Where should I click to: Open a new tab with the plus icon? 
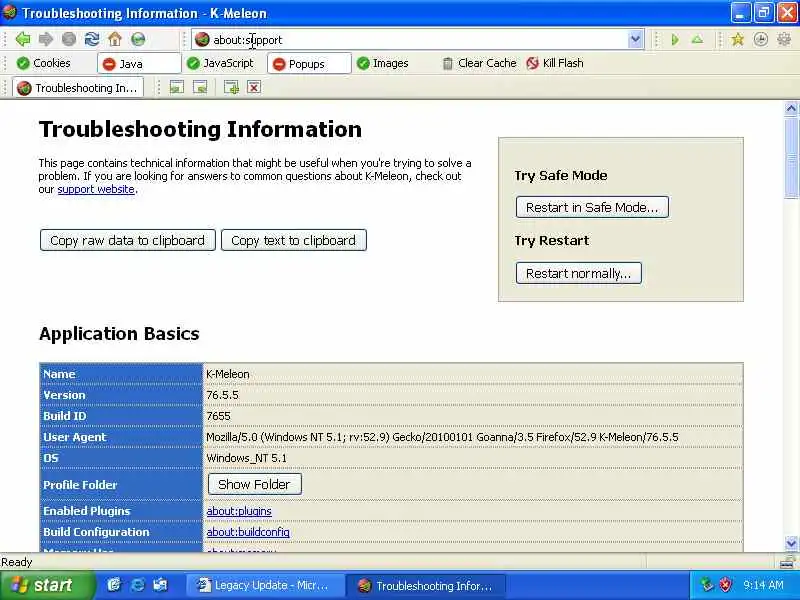point(231,87)
